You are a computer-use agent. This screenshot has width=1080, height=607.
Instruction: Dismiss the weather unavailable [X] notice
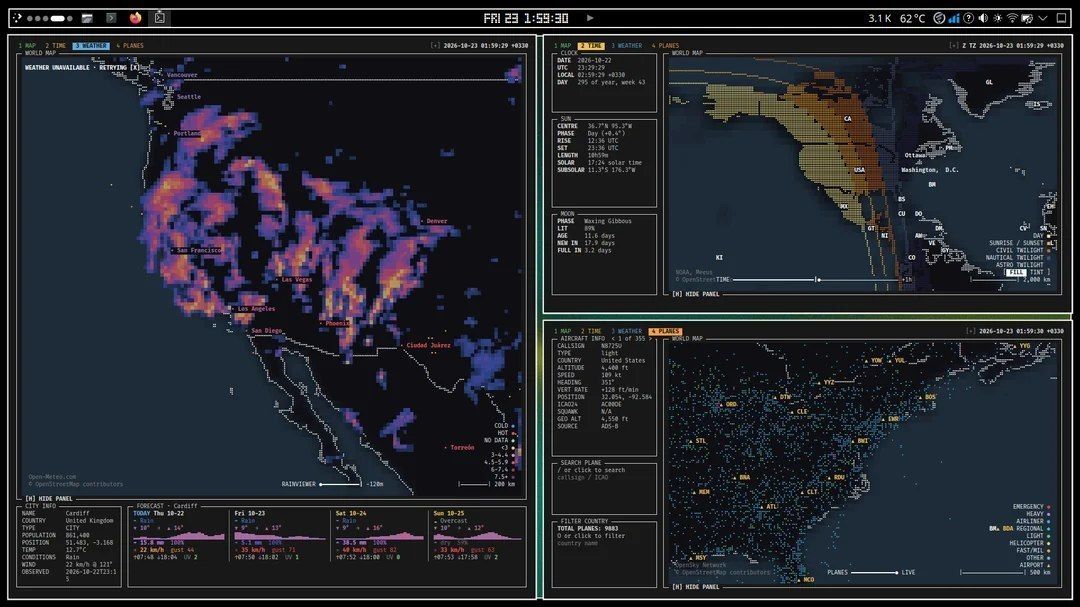pos(135,68)
